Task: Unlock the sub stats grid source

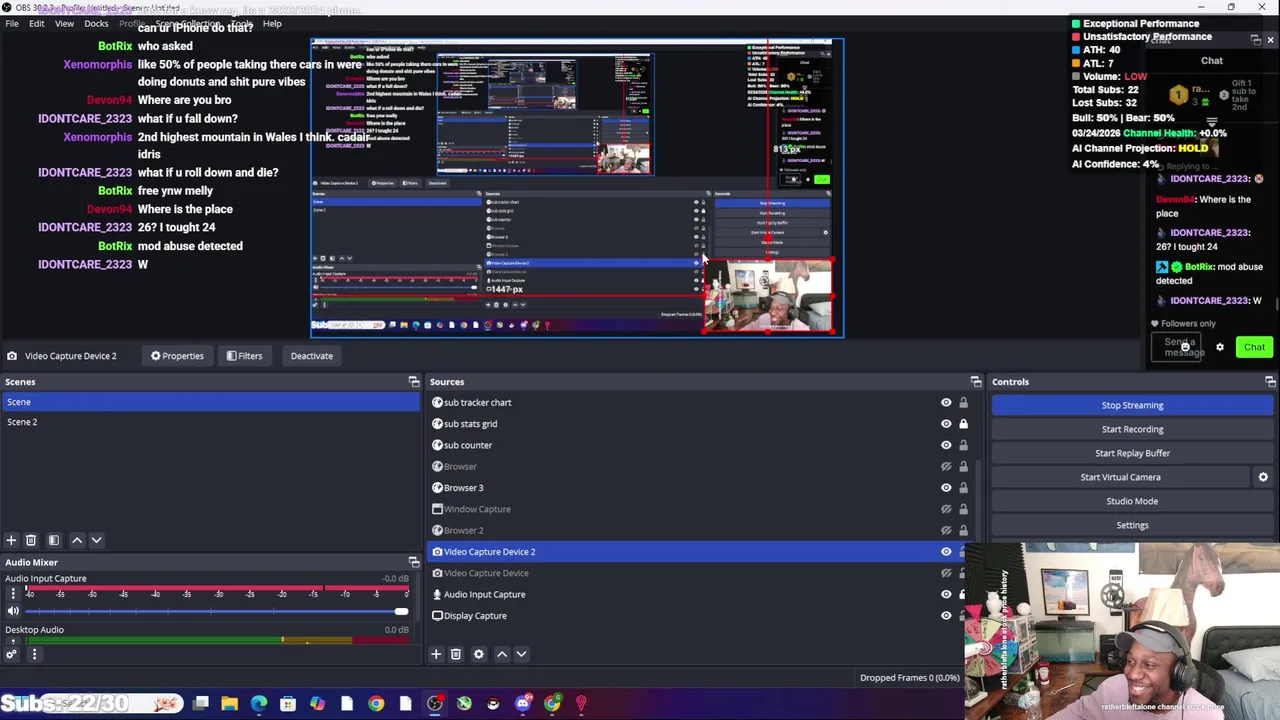Action: [x=963, y=424]
